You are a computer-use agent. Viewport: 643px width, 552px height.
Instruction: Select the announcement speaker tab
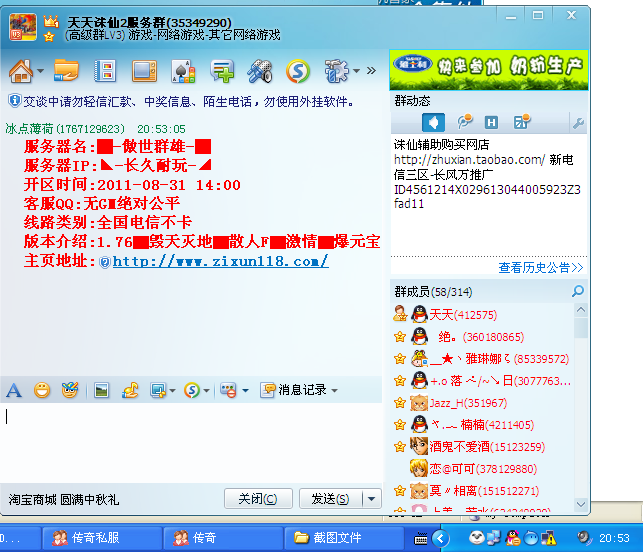click(433, 122)
